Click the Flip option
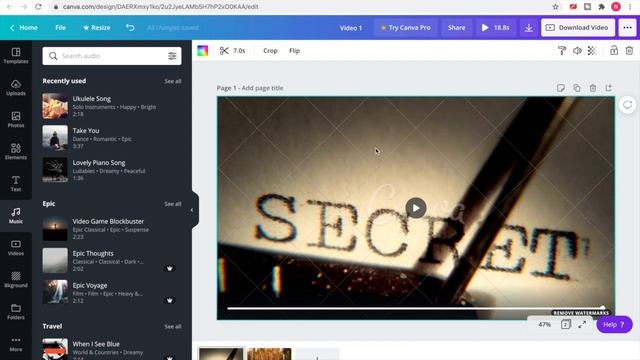Viewport: 640px width, 360px height. (294, 51)
